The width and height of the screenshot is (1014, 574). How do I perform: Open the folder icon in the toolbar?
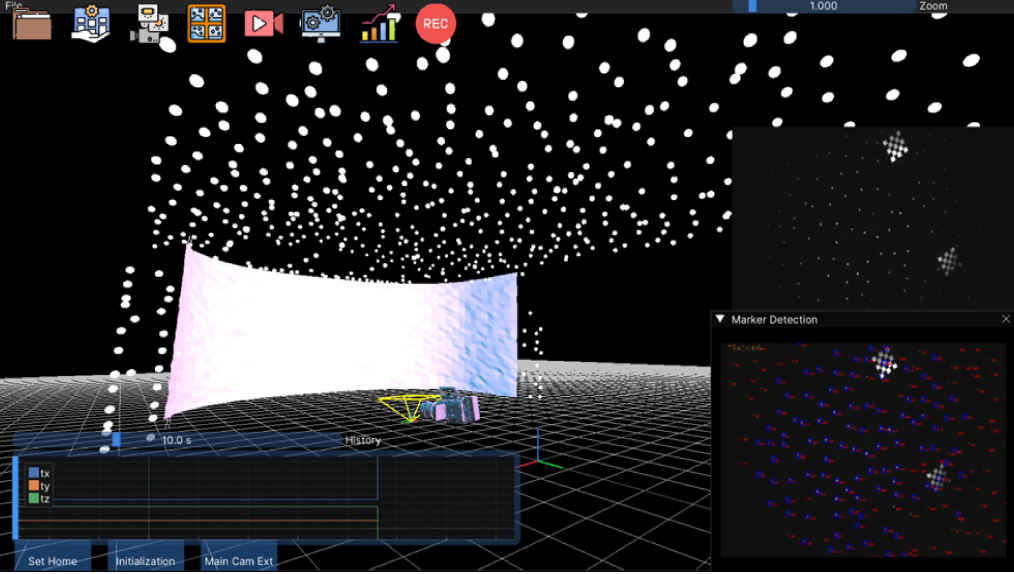point(32,24)
